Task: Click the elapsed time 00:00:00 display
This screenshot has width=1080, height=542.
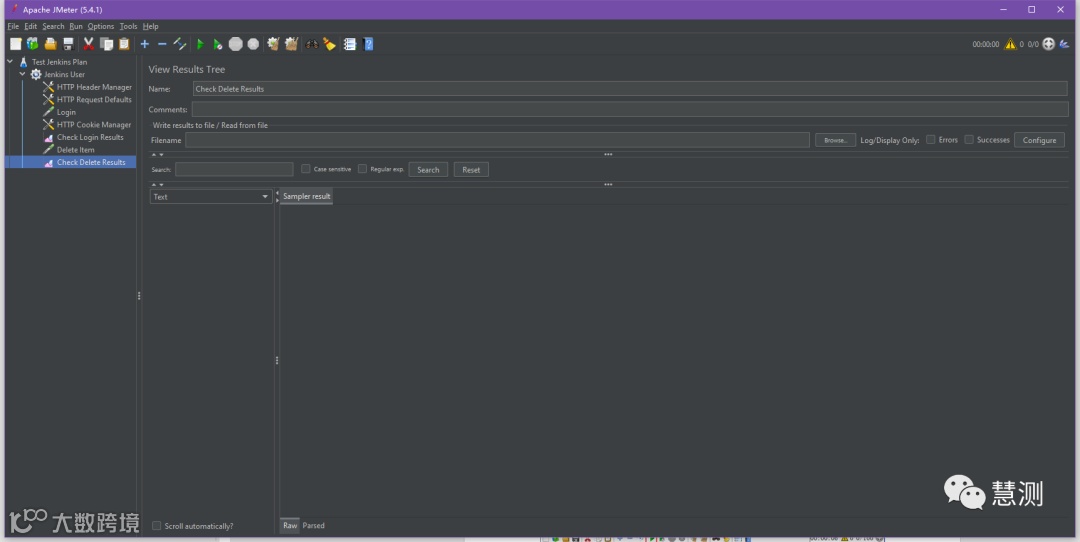Action: [x=986, y=44]
